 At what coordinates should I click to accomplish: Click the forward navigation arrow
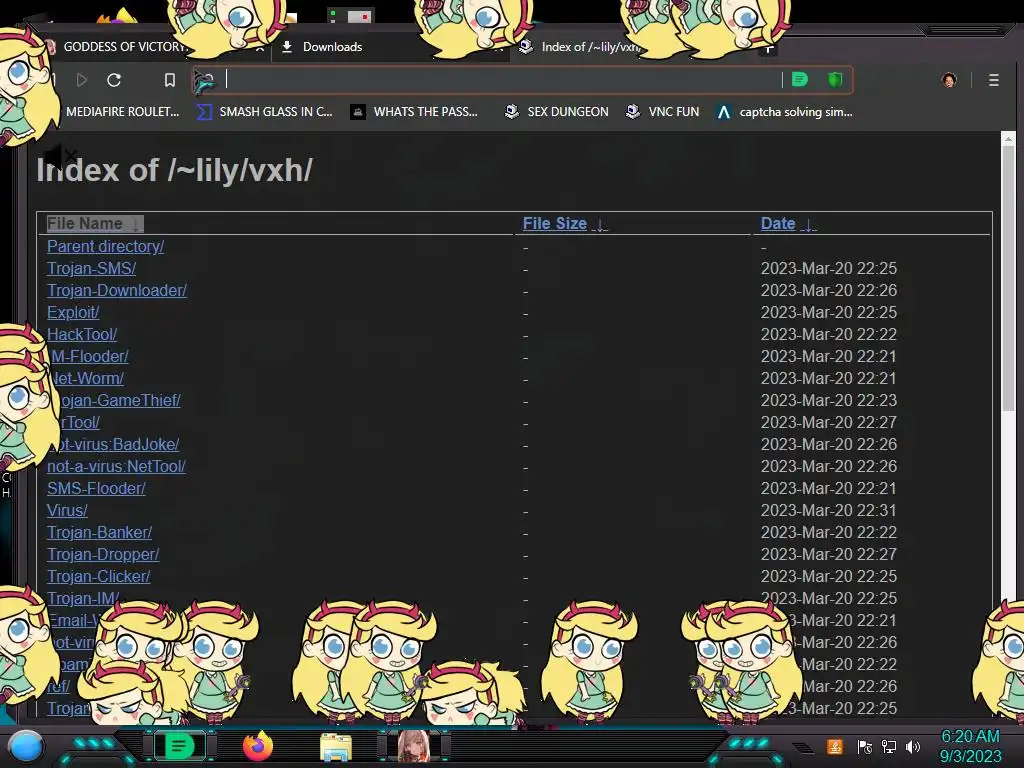[82, 80]
